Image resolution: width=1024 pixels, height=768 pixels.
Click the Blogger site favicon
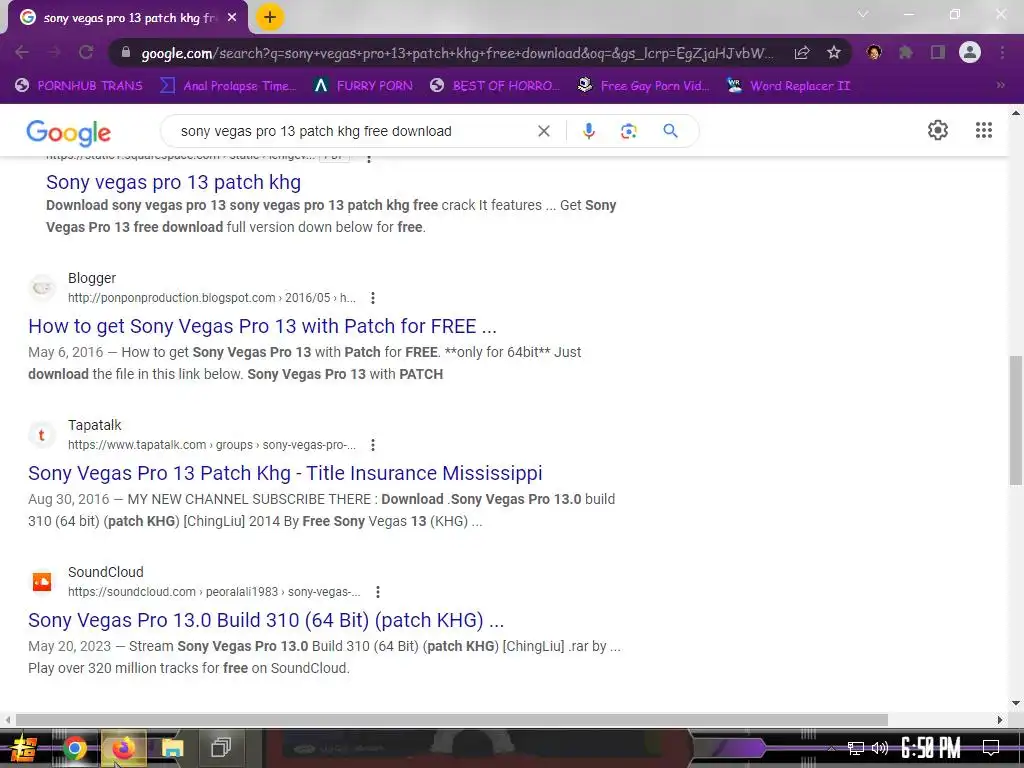[x=42, y=287]
